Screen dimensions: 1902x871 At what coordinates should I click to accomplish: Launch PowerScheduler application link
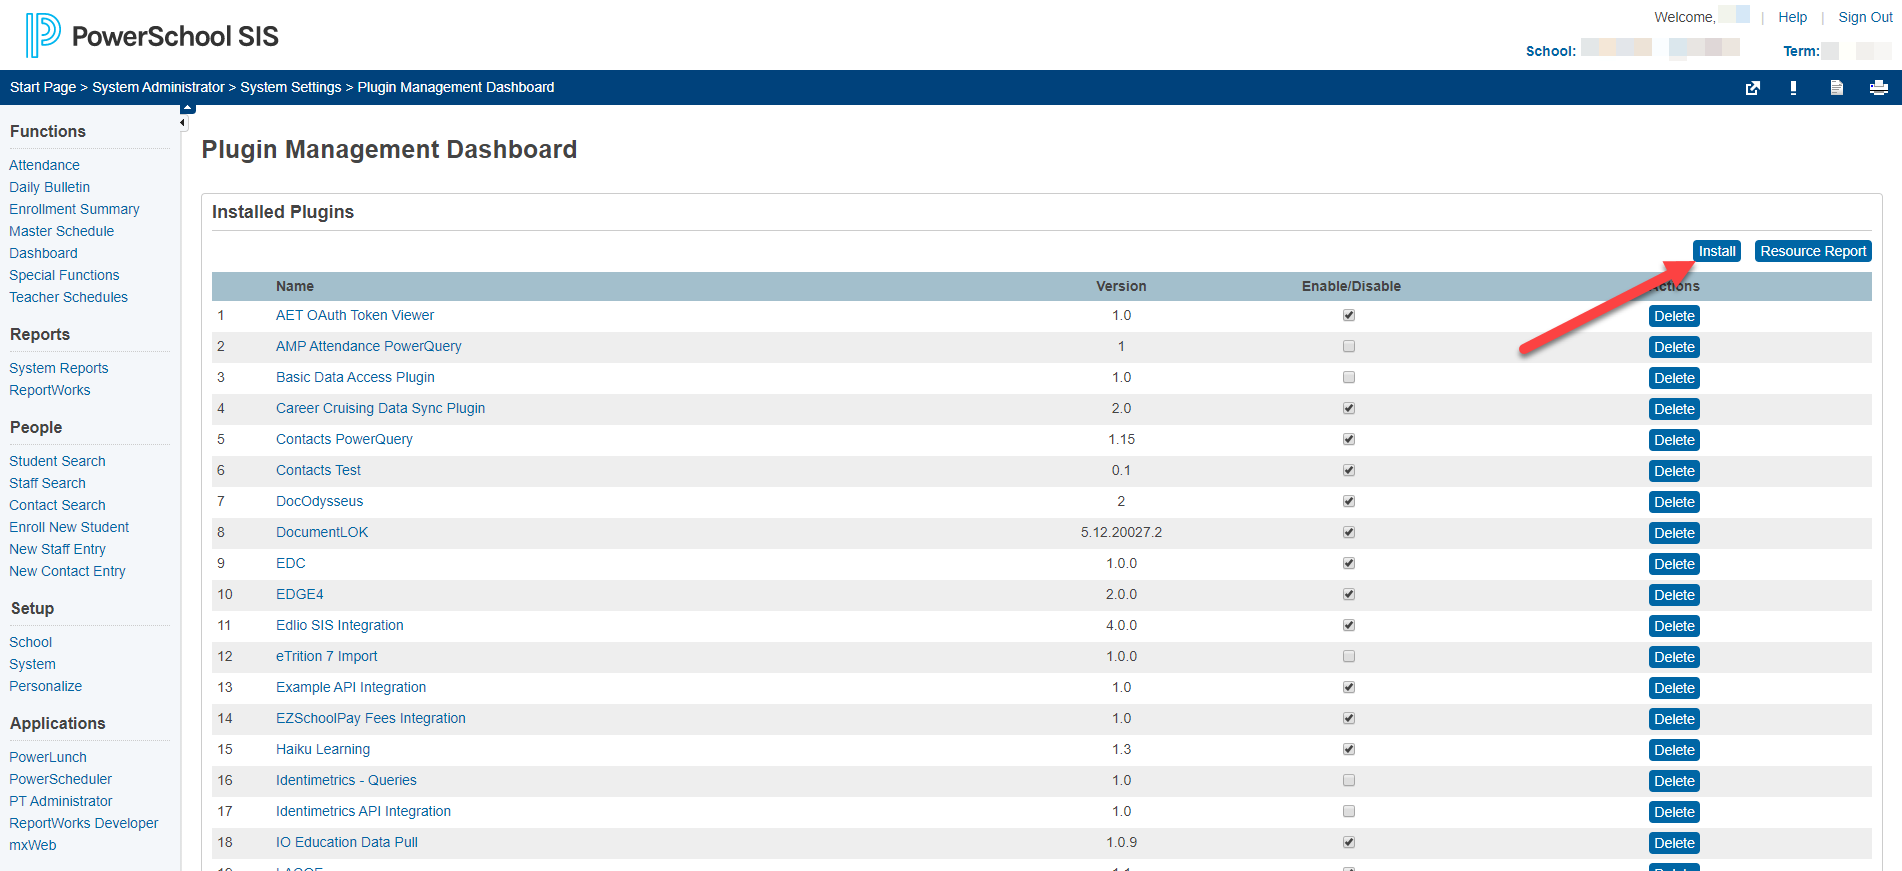point(60,779)
